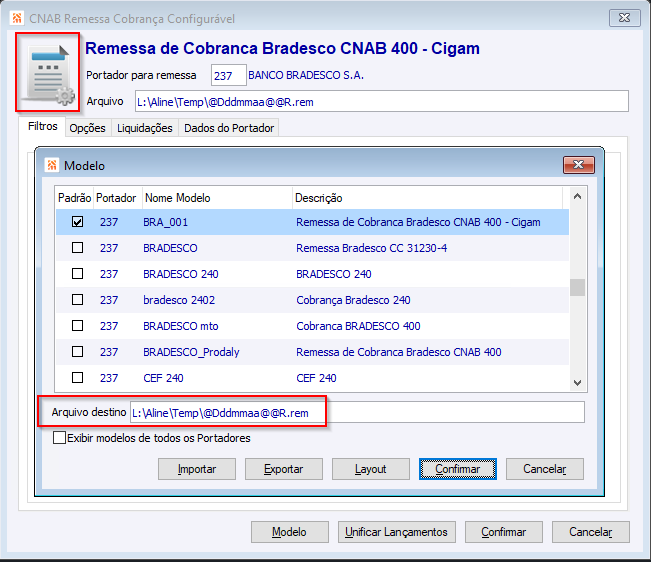Click Cancelar in main window bottom

[x=591, y=532]
